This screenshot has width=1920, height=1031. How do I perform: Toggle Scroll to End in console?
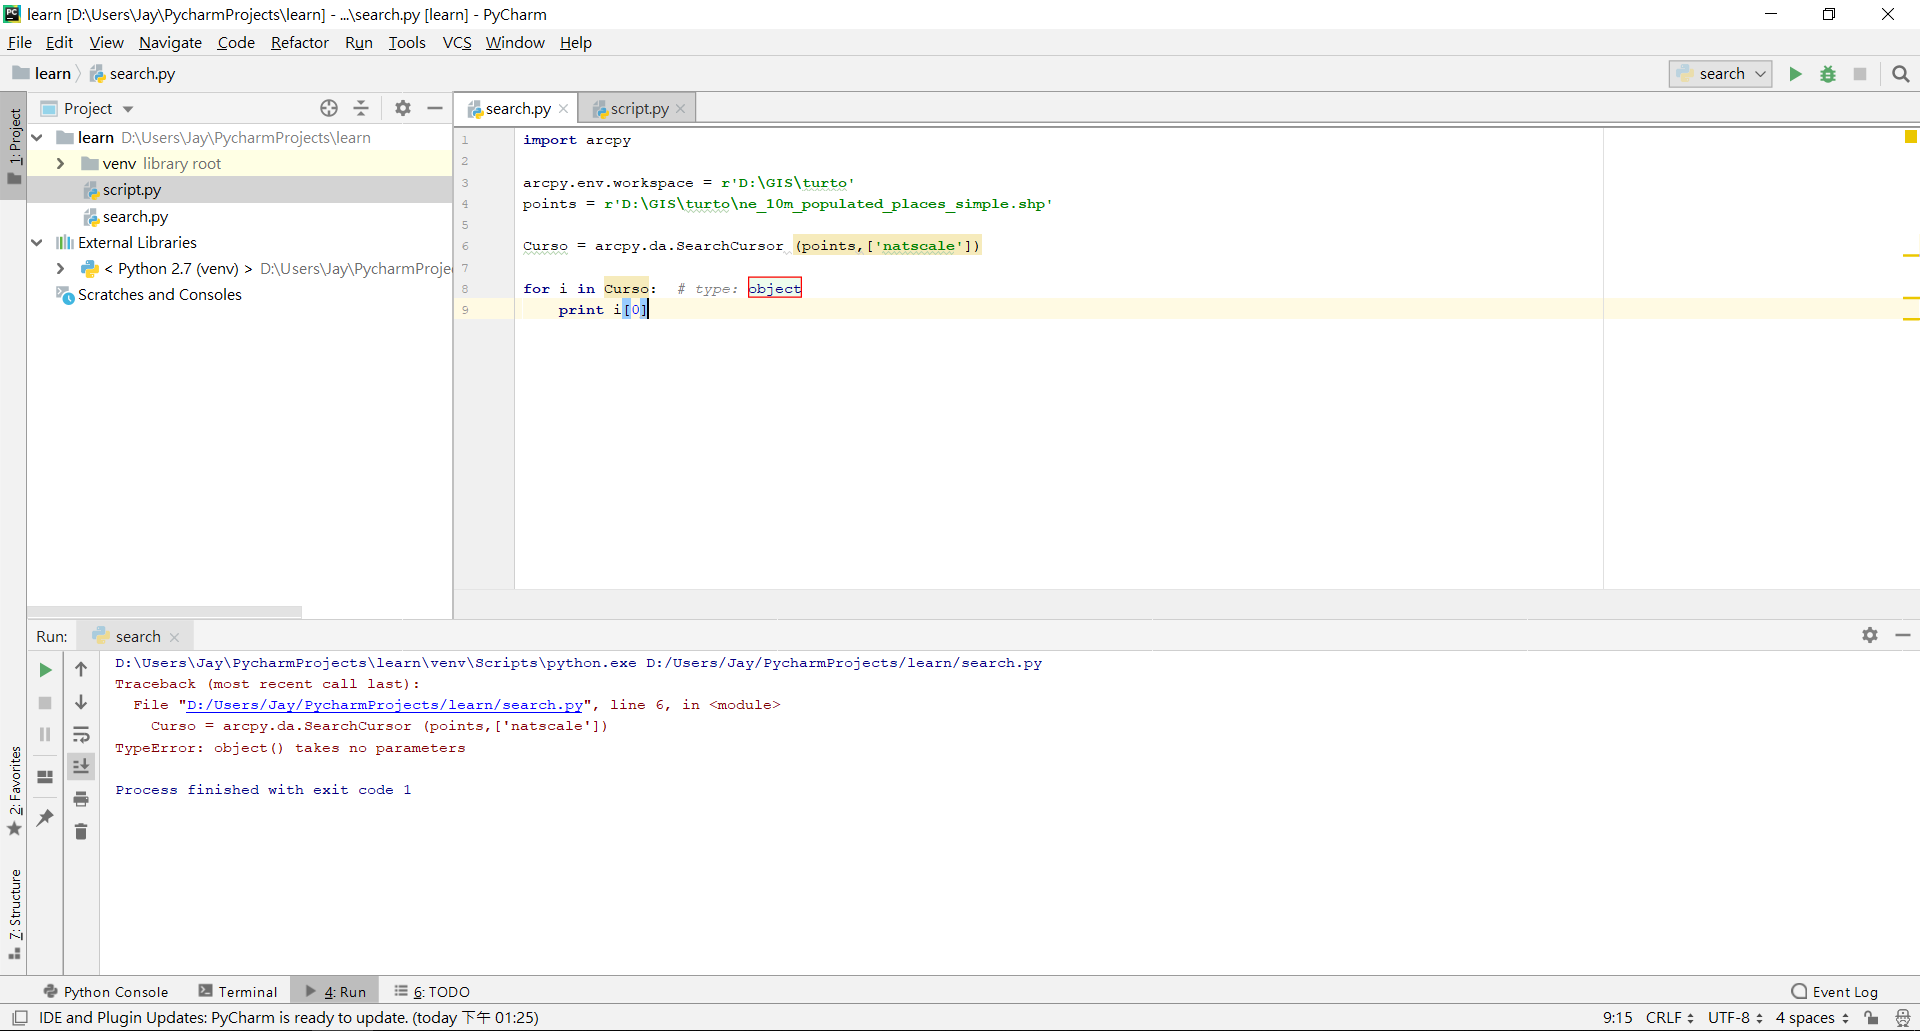[x=81, y=767]
